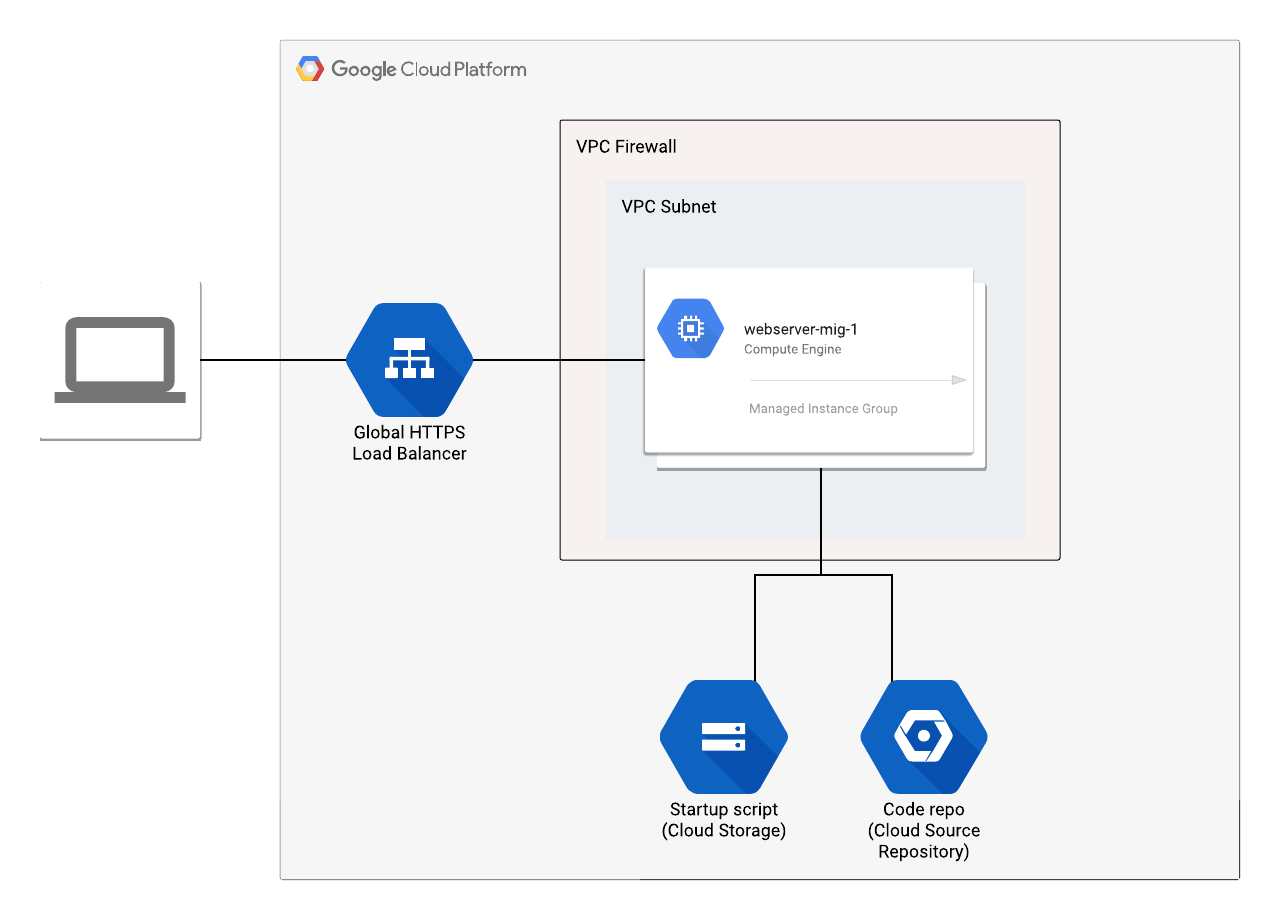This screenshot has width=1280, height=921.
Task: Click the Google Cloud Platform logo icon
Action: 310,69
